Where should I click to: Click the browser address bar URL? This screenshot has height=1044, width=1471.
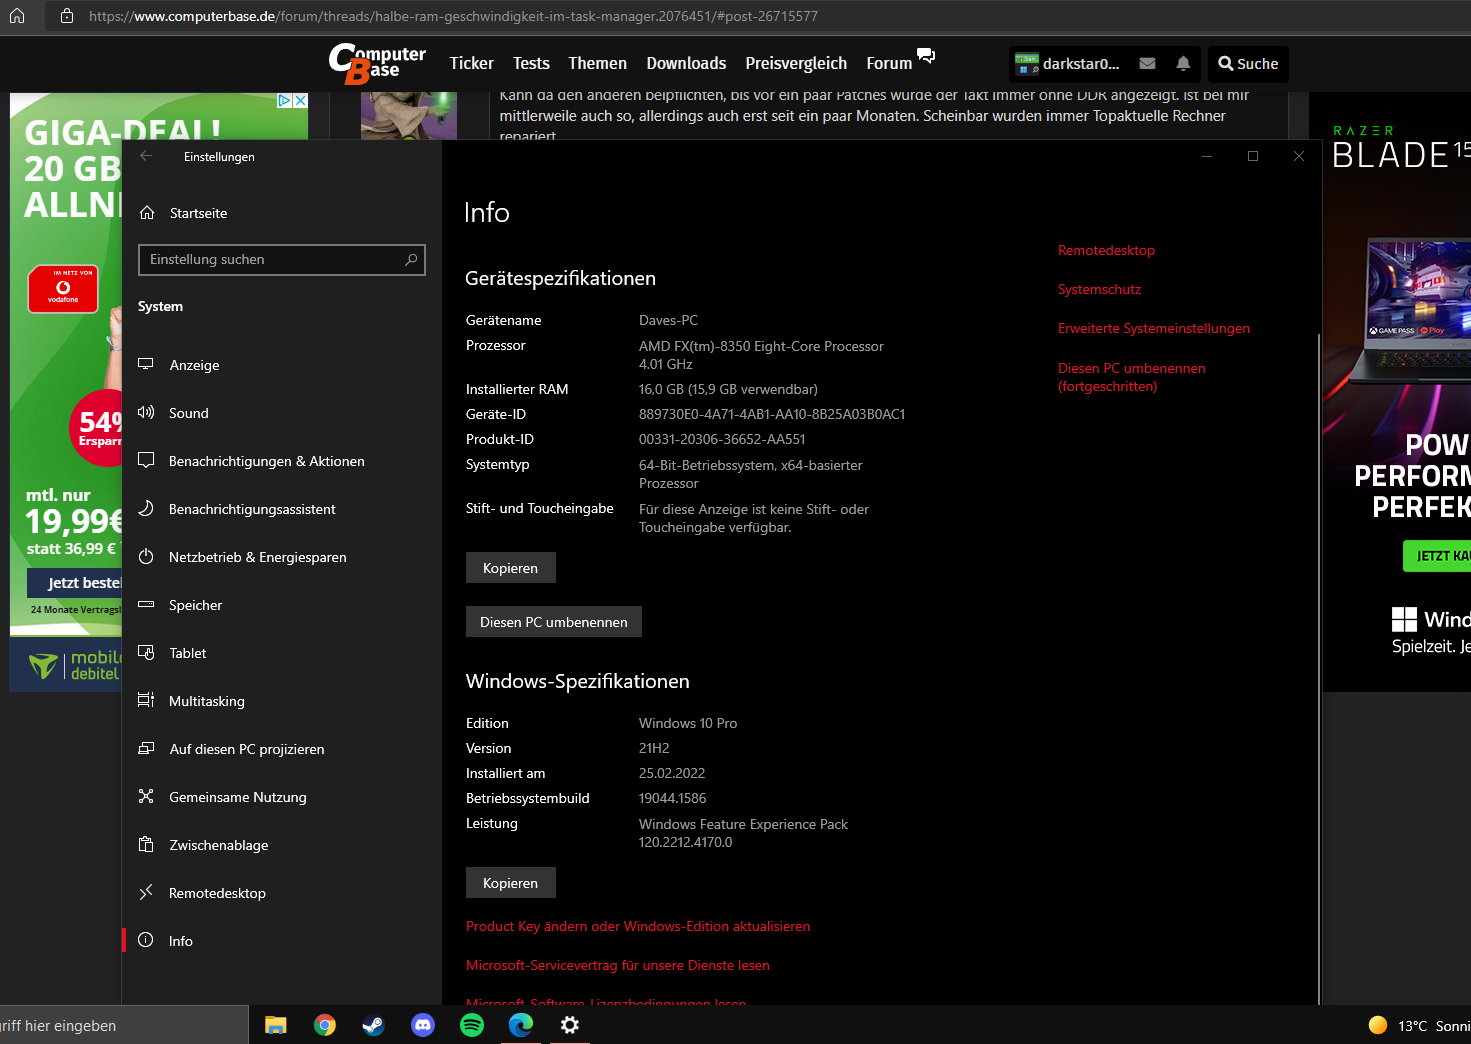pos(453,16)
